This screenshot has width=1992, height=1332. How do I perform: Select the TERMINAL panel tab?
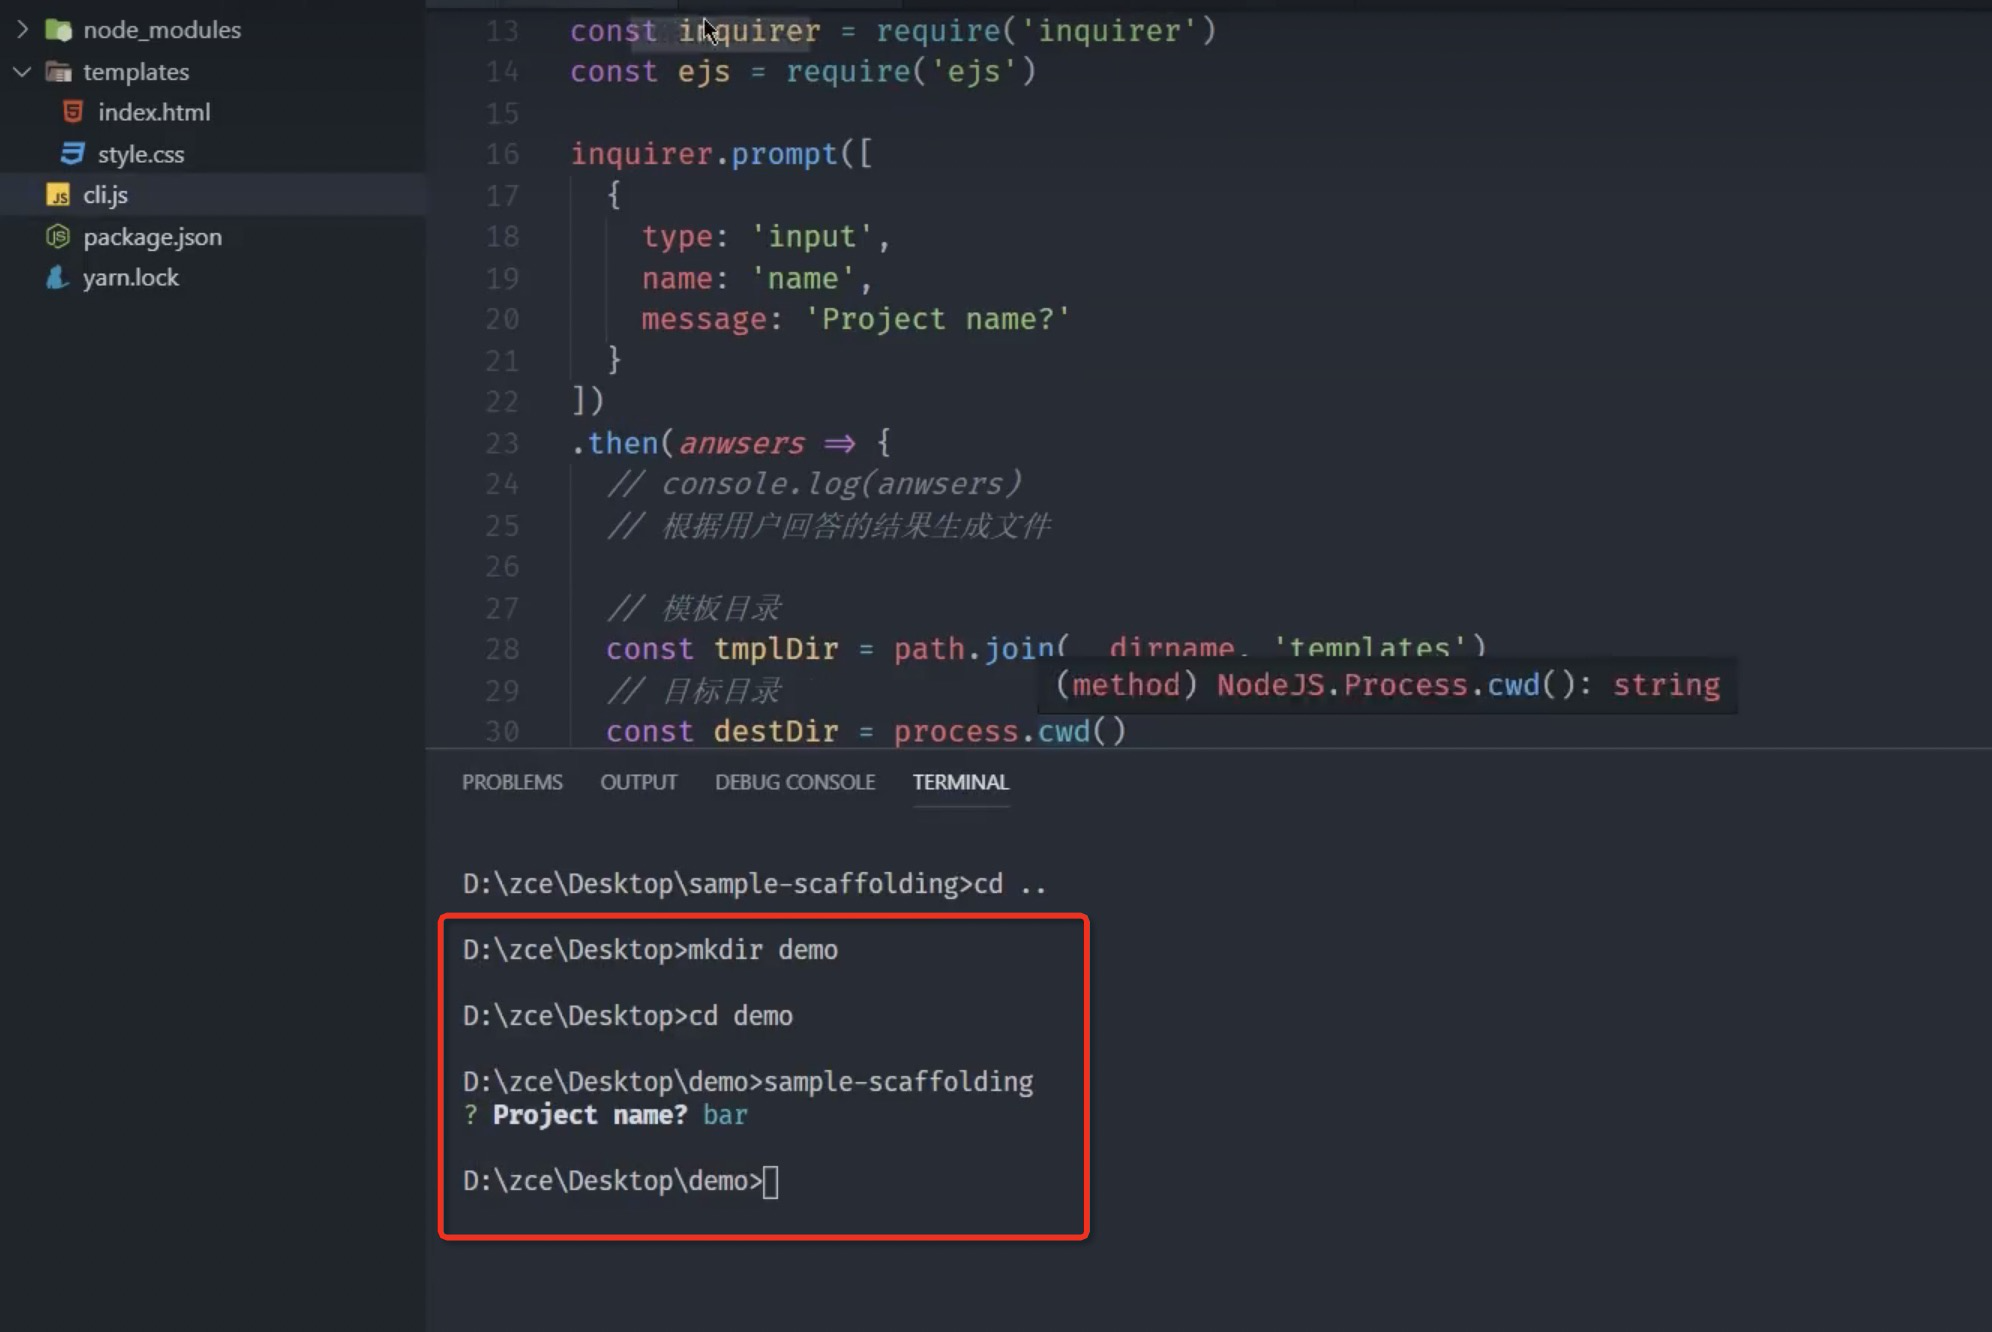tap(960, 782)
